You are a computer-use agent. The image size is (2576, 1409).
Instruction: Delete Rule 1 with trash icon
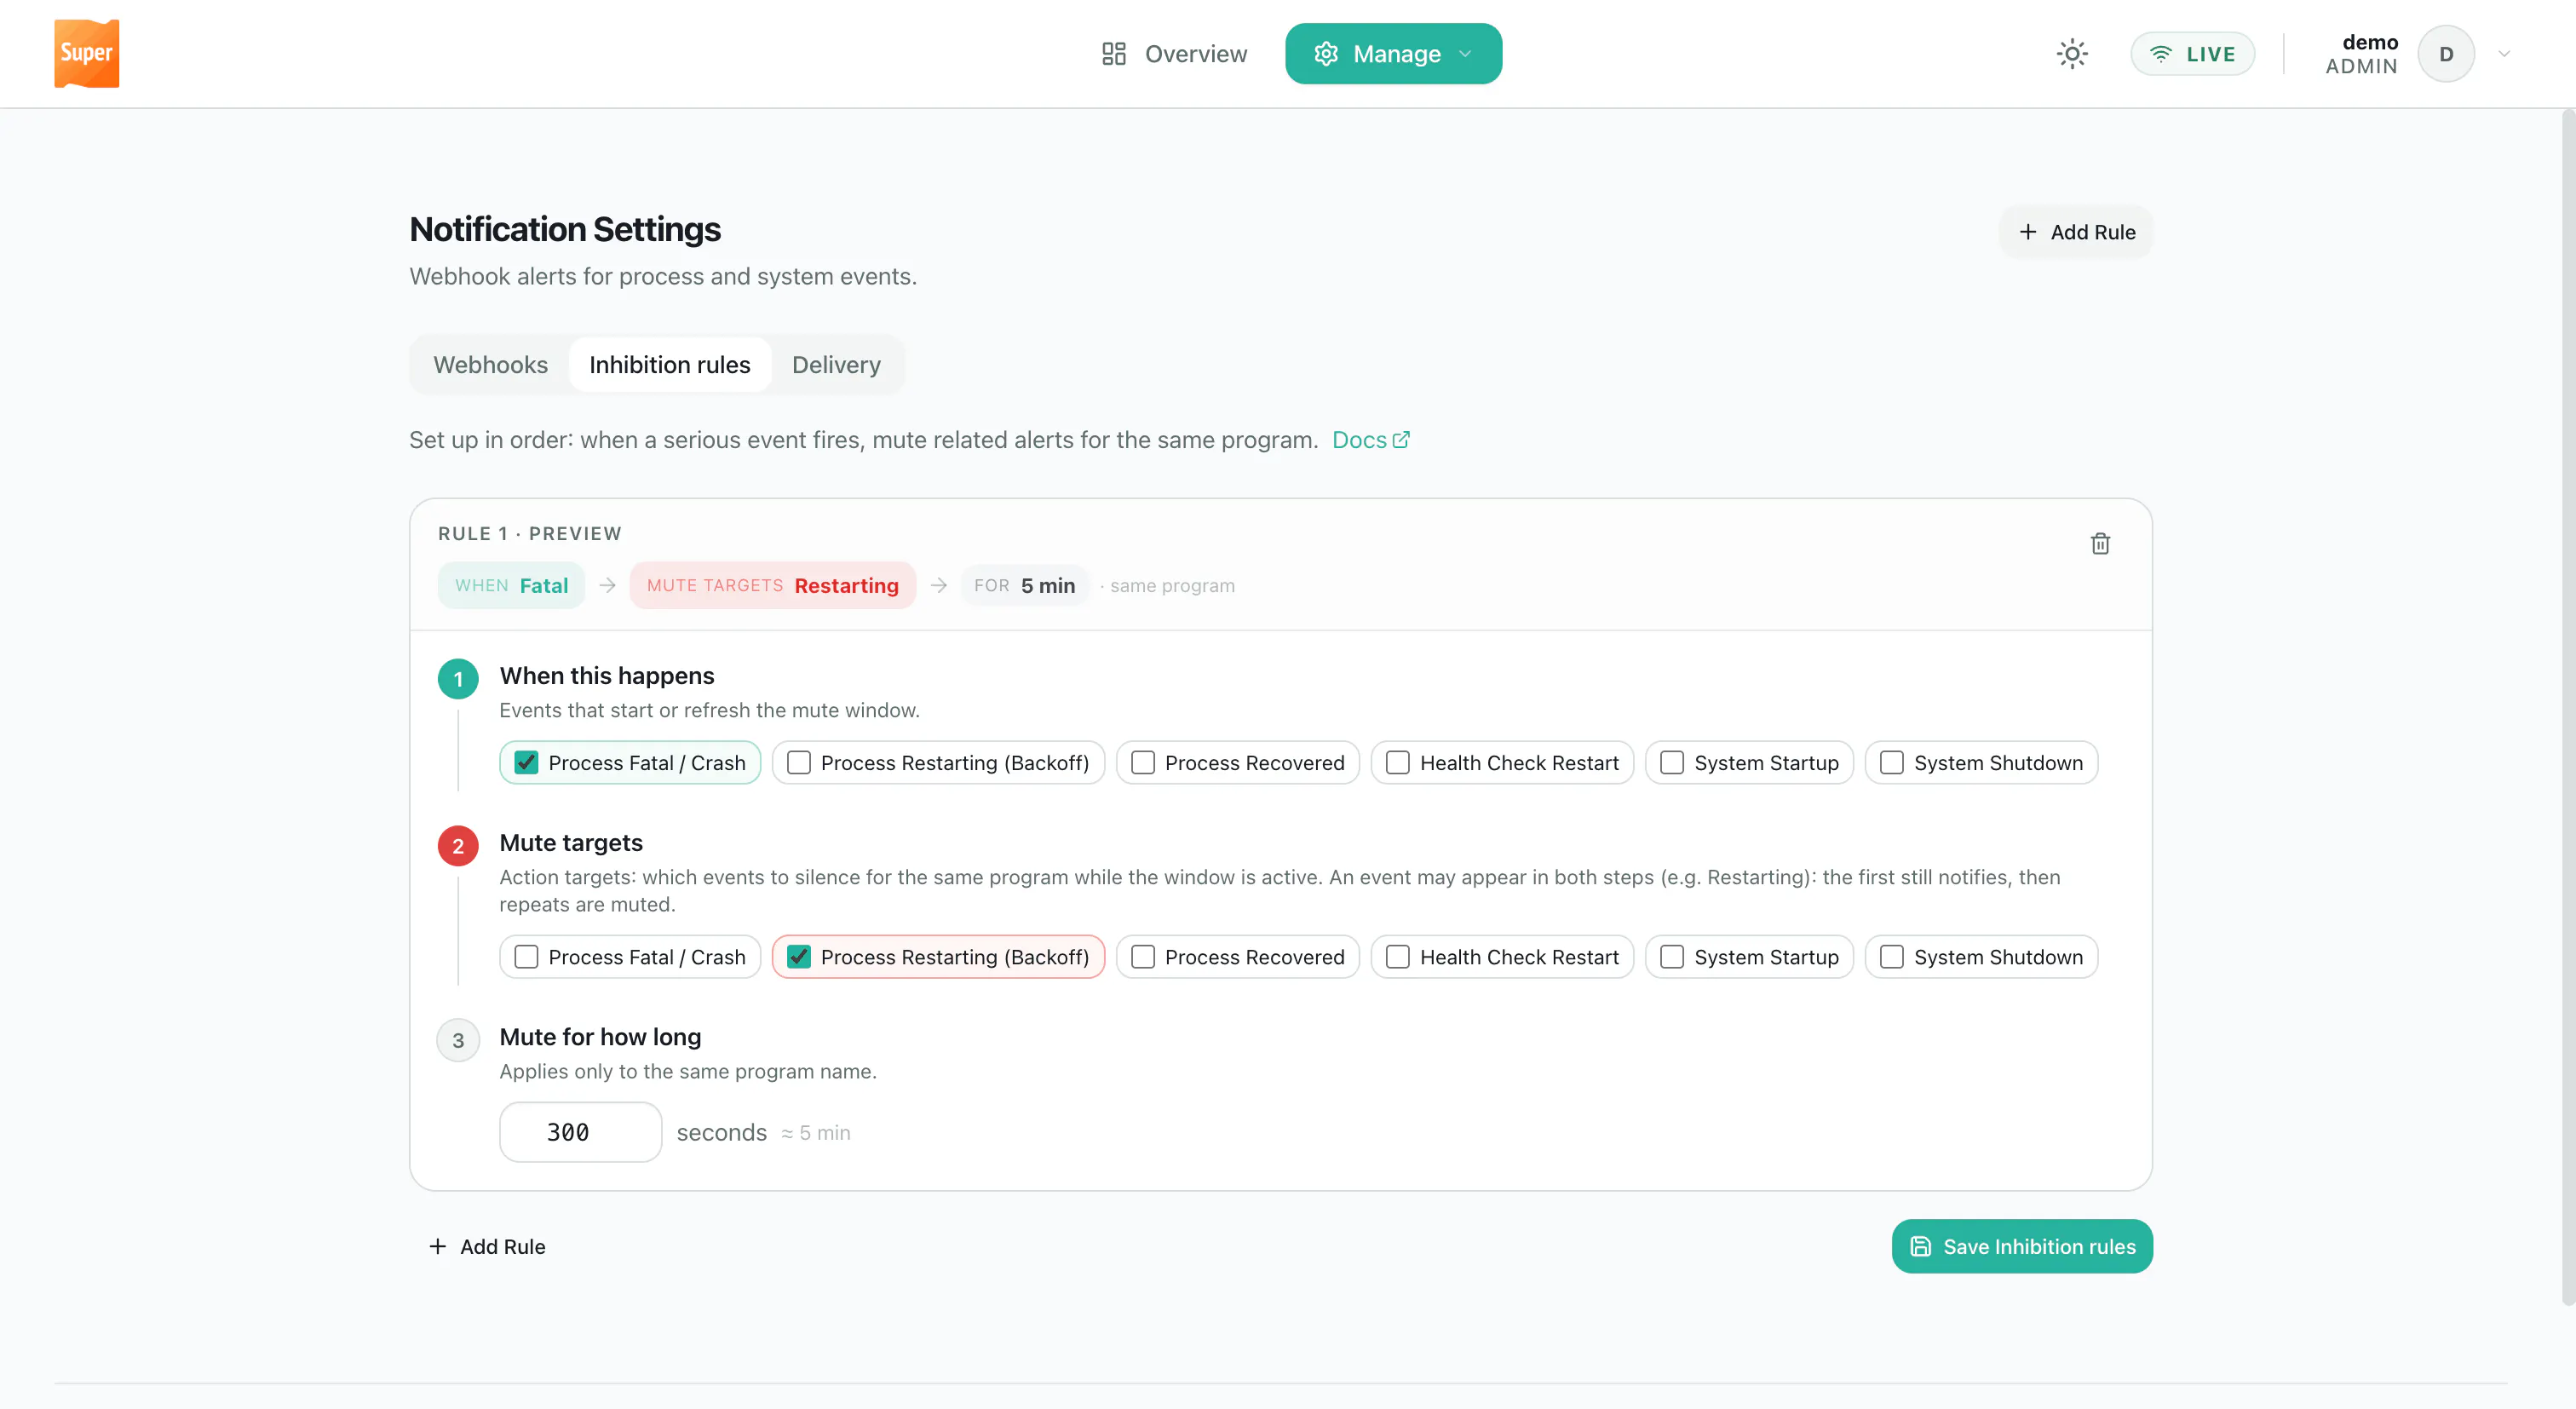click(x=2100, y=544)
